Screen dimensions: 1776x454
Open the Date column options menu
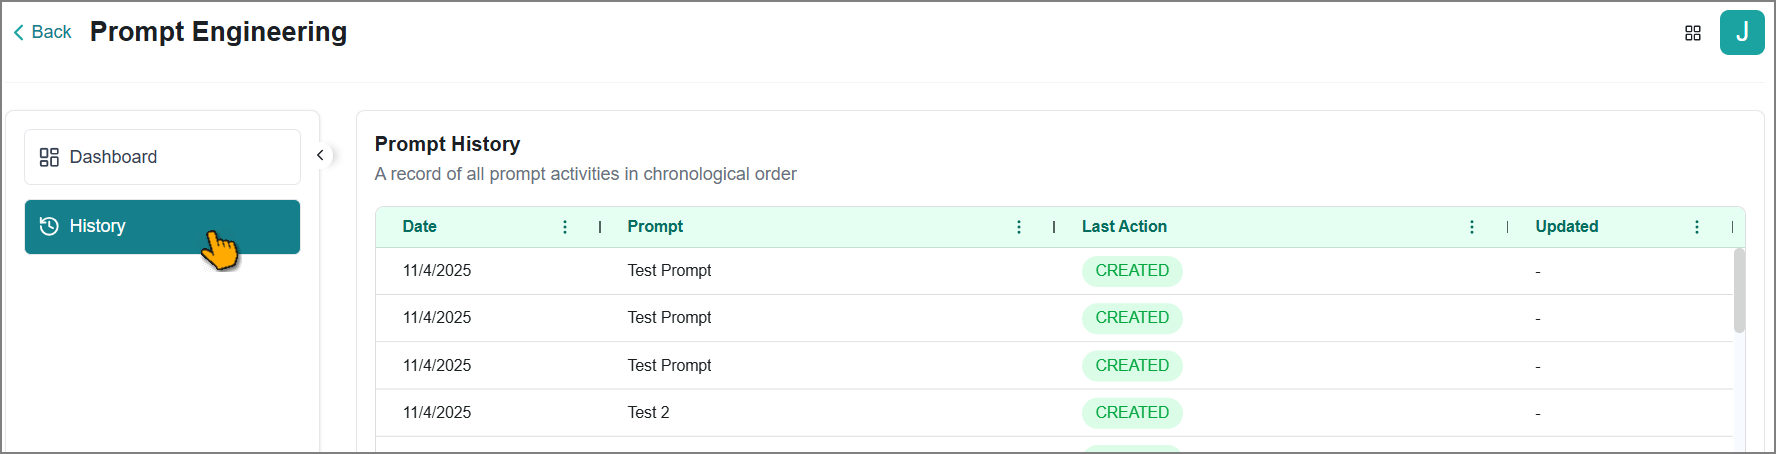(565, 227)
